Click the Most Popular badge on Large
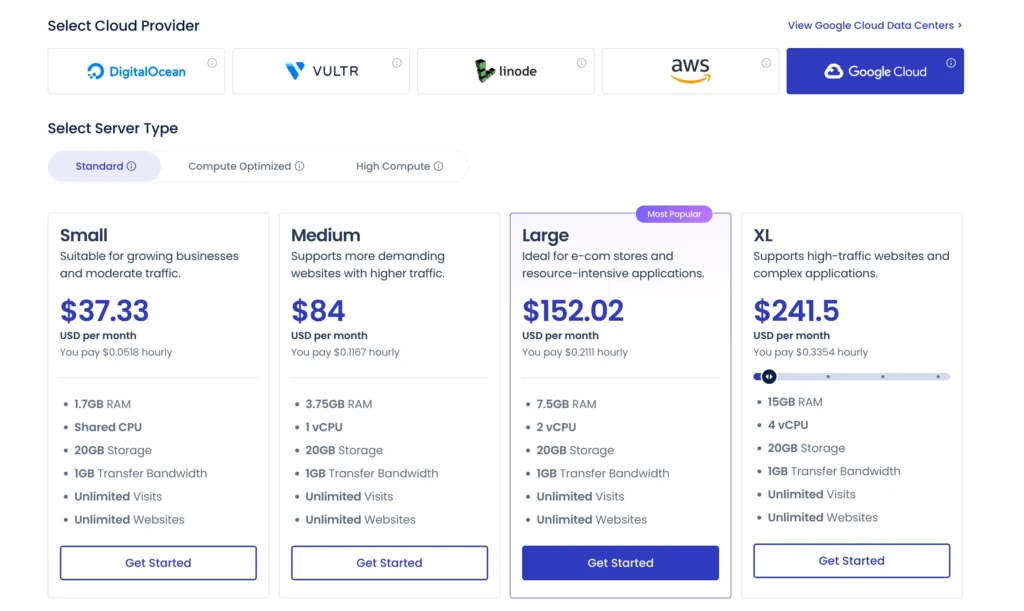Viewport: 1024px width, 611px height. click(673, 214)
